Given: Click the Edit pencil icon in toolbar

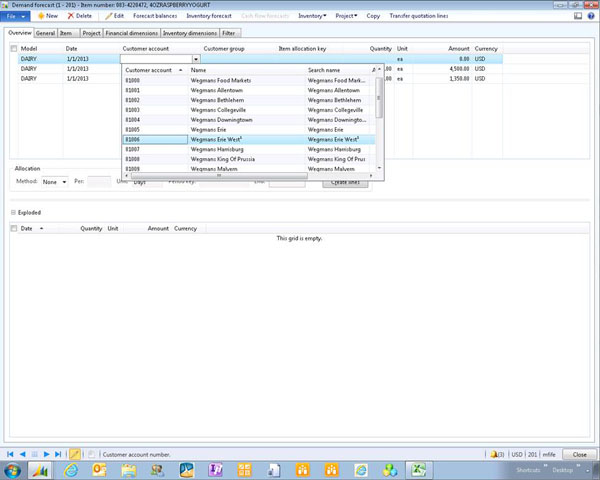Looking at the screenshot, I should point(109,16).
